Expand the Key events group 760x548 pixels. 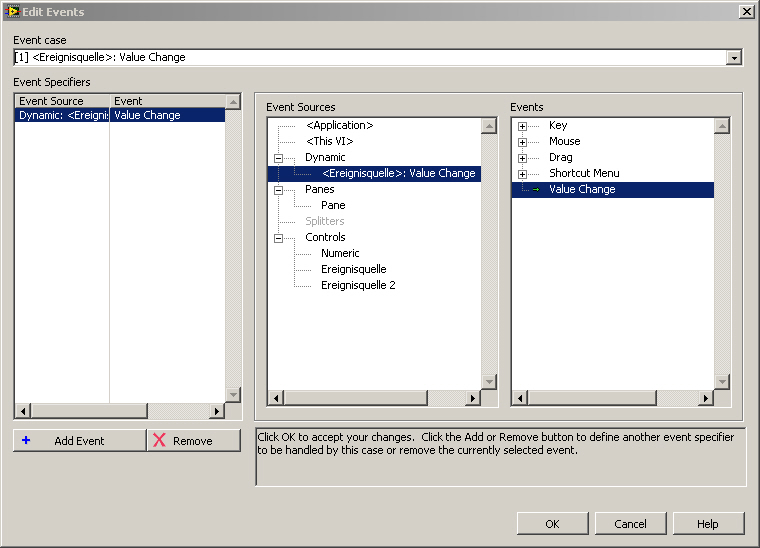tap(522, 126)
